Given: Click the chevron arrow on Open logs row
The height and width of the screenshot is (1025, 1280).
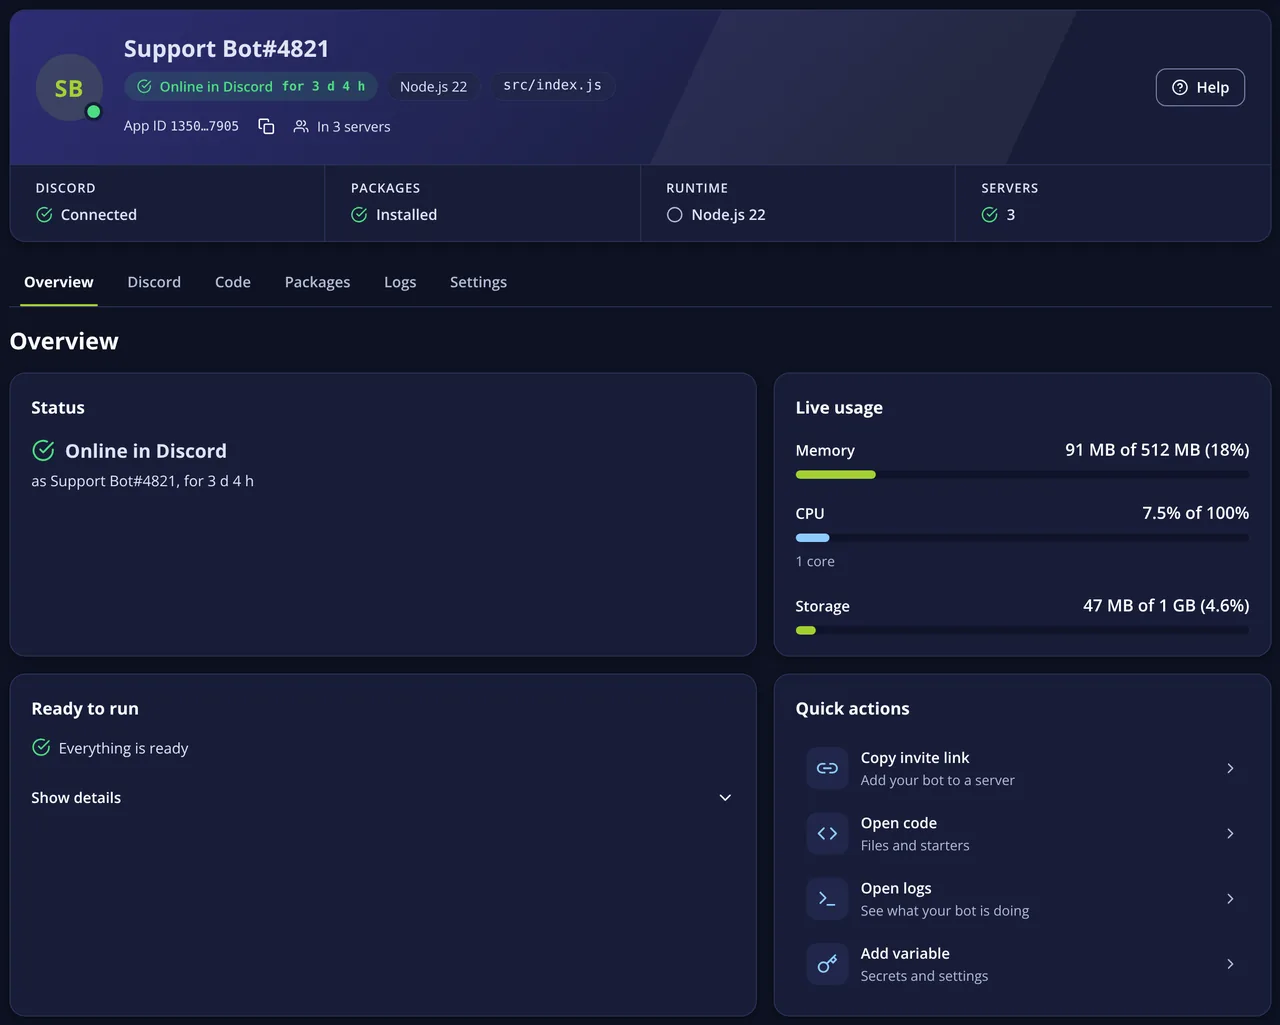Looking at the screenshot, I should coord(1230,898).
